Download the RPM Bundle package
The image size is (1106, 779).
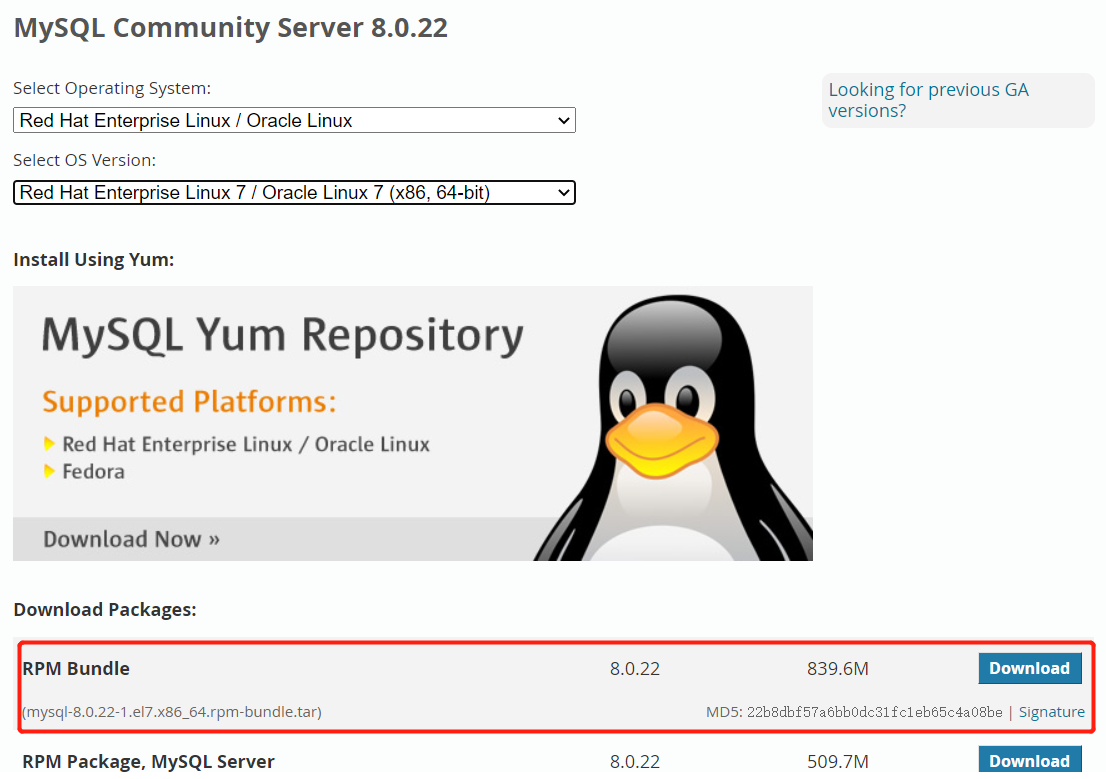[x=1029, y=668]
